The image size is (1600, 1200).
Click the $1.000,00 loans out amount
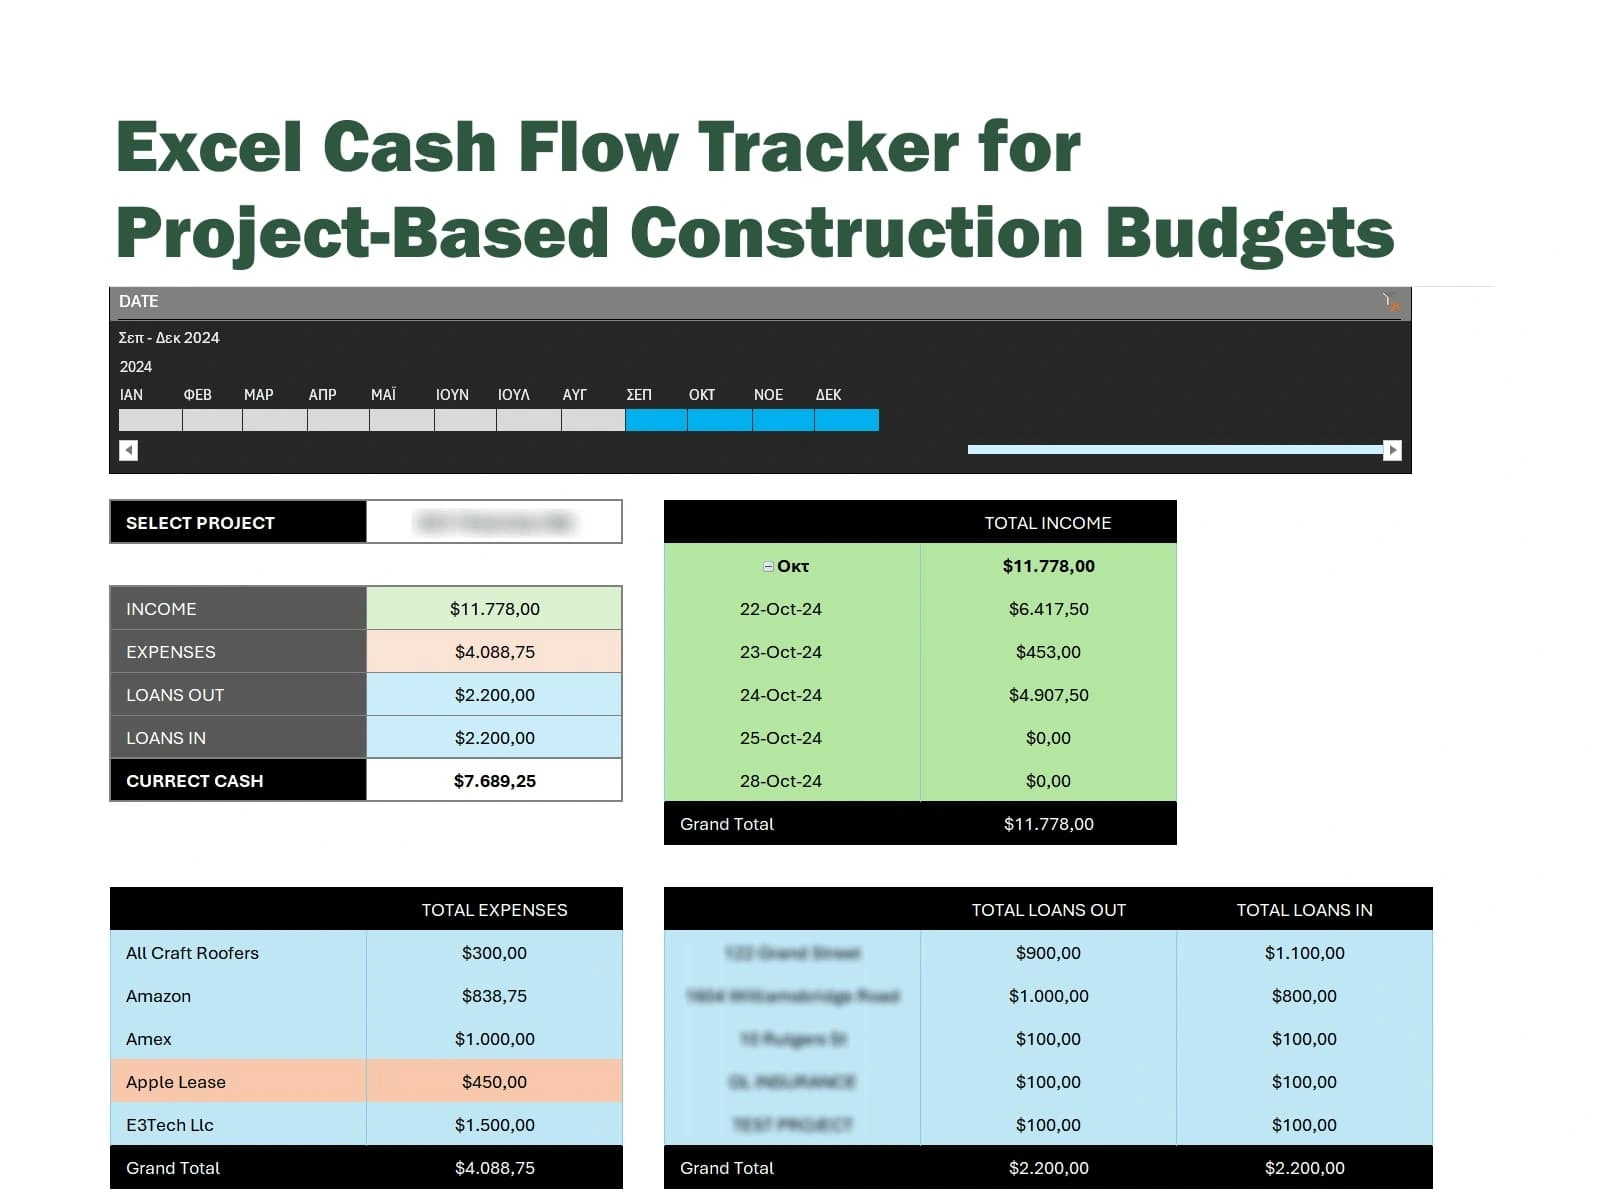tap(1048, 995)
